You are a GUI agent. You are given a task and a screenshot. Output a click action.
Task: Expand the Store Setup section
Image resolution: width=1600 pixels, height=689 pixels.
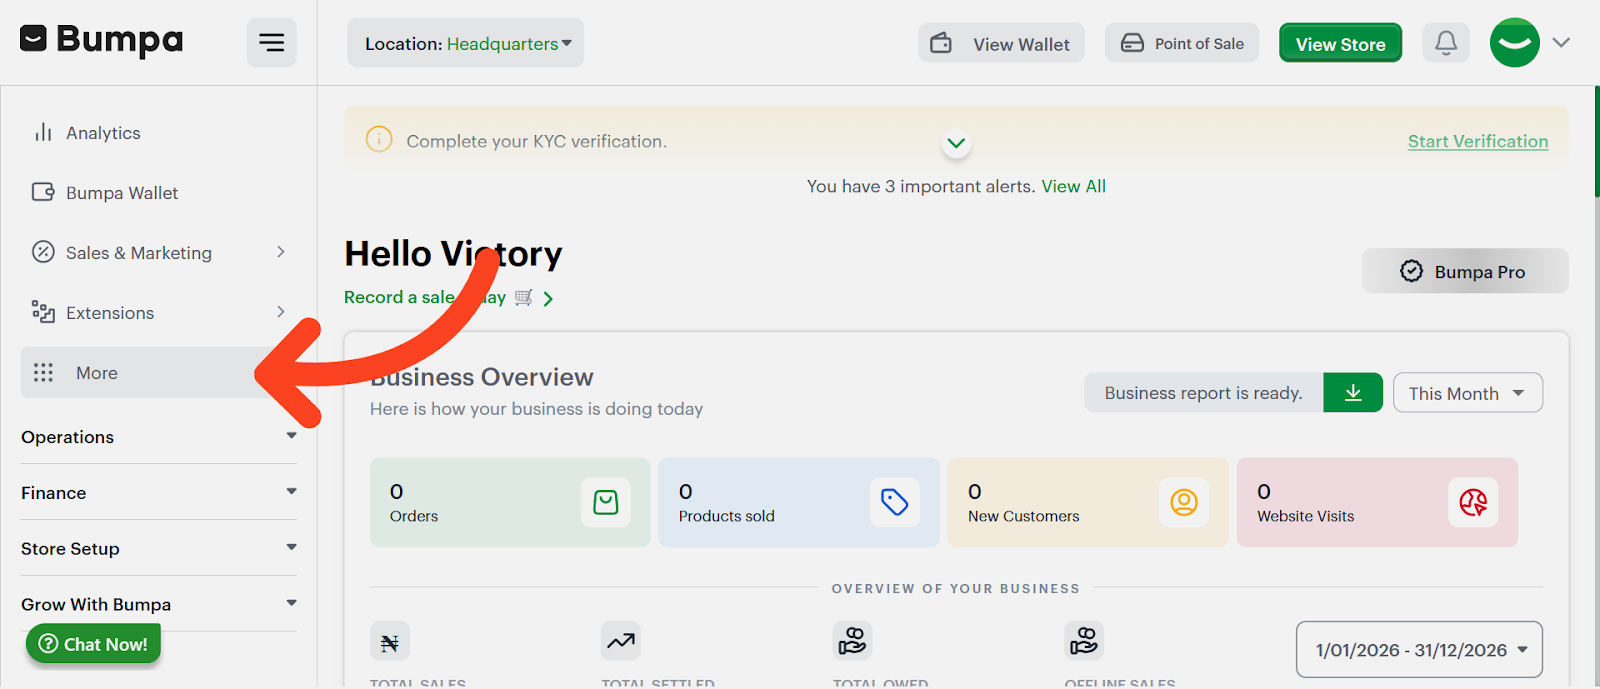point(159,549)
